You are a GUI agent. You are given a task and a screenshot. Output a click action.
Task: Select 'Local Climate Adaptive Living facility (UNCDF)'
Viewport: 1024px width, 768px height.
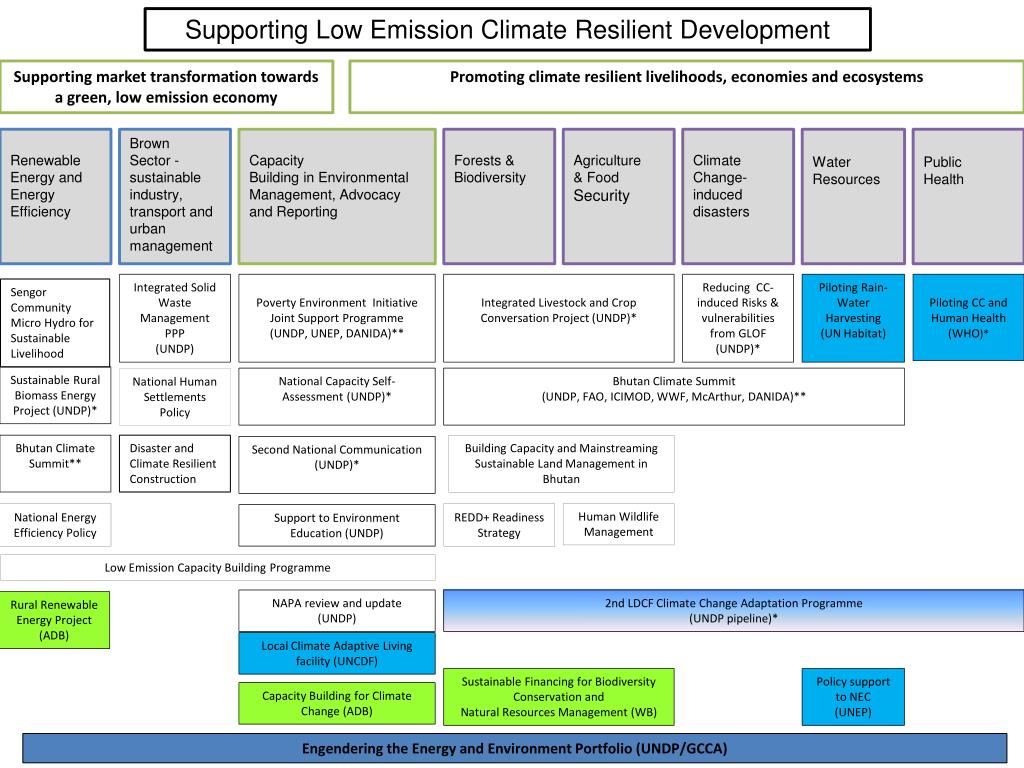tap(337, 653)
